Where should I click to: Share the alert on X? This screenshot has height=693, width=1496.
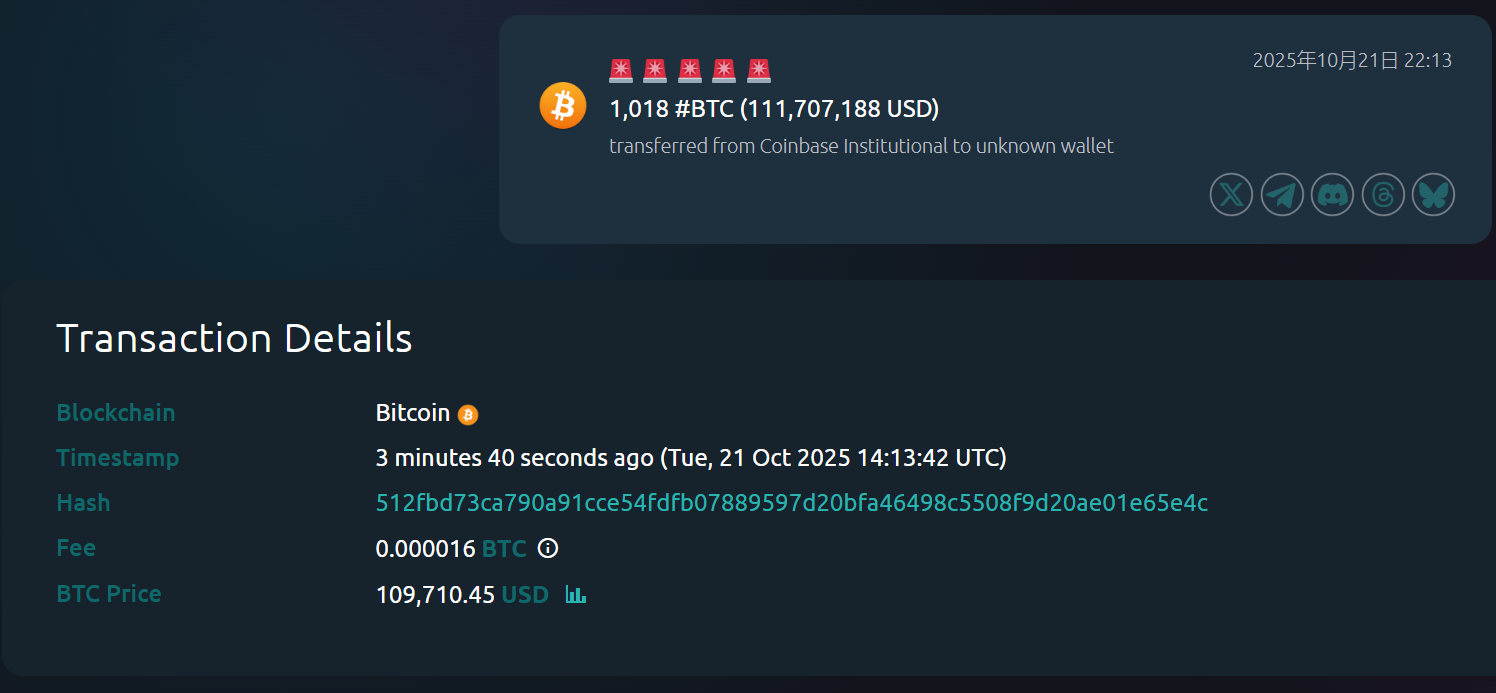(x=1231, y=194)
